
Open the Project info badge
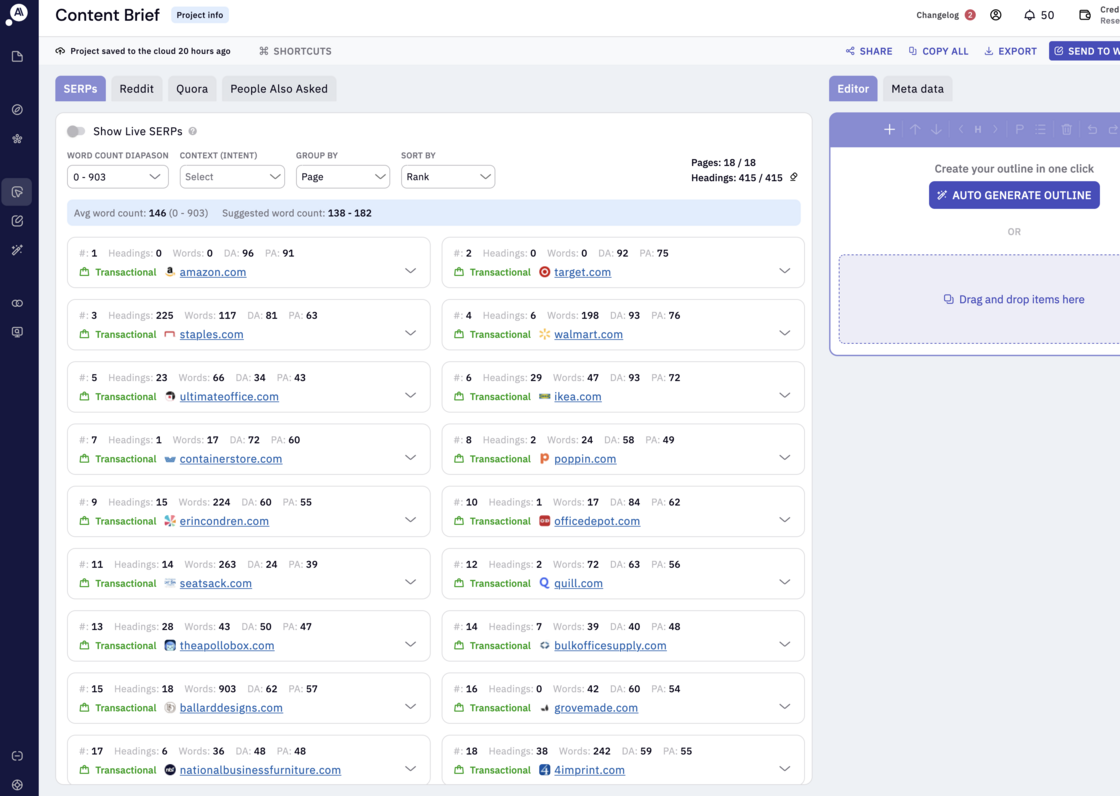coord(200,15)
